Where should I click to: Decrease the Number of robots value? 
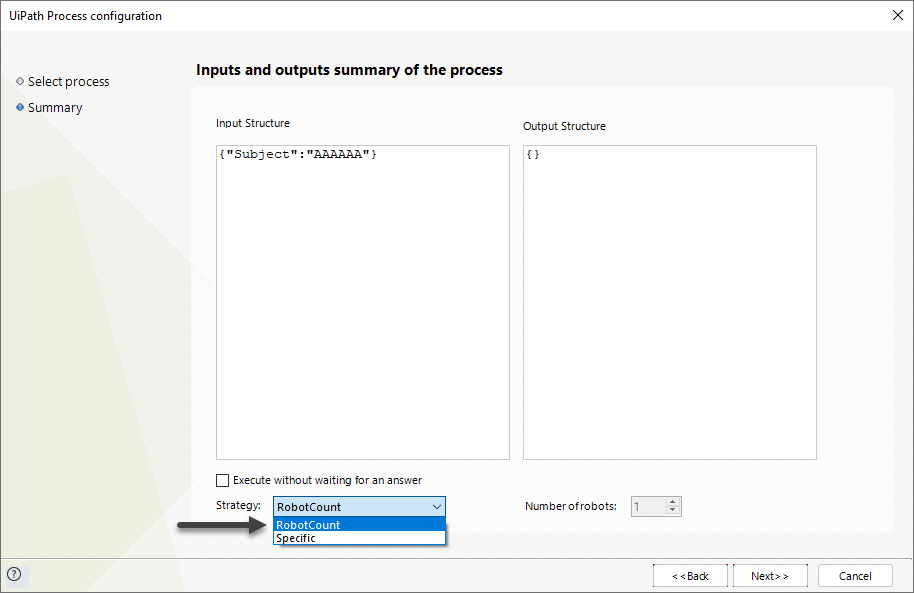(673, 511)
